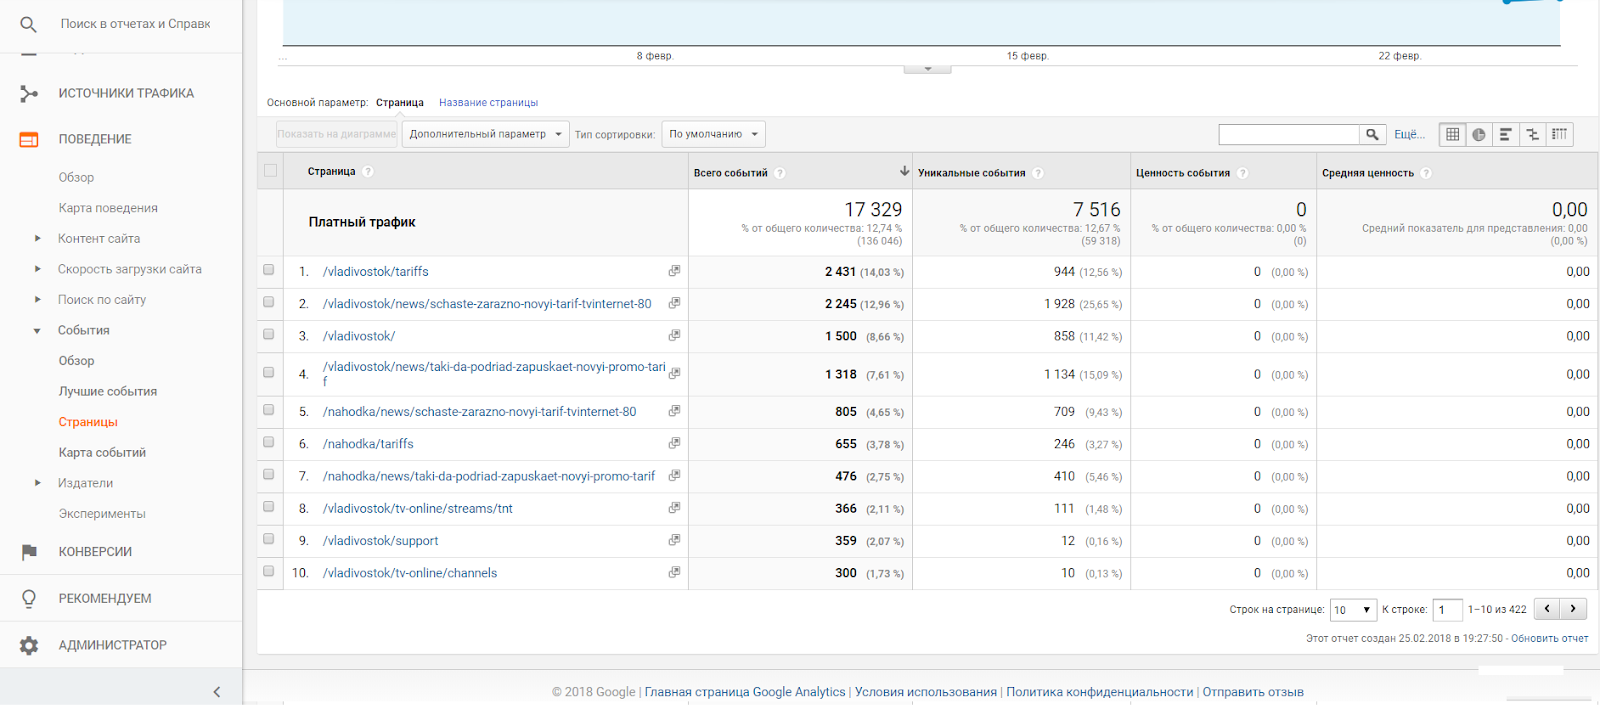Open the /nahodka/tariffs page link
The width and height of the screenshot is (1600, 709).
pyautogui.click(x=368, y=443)
